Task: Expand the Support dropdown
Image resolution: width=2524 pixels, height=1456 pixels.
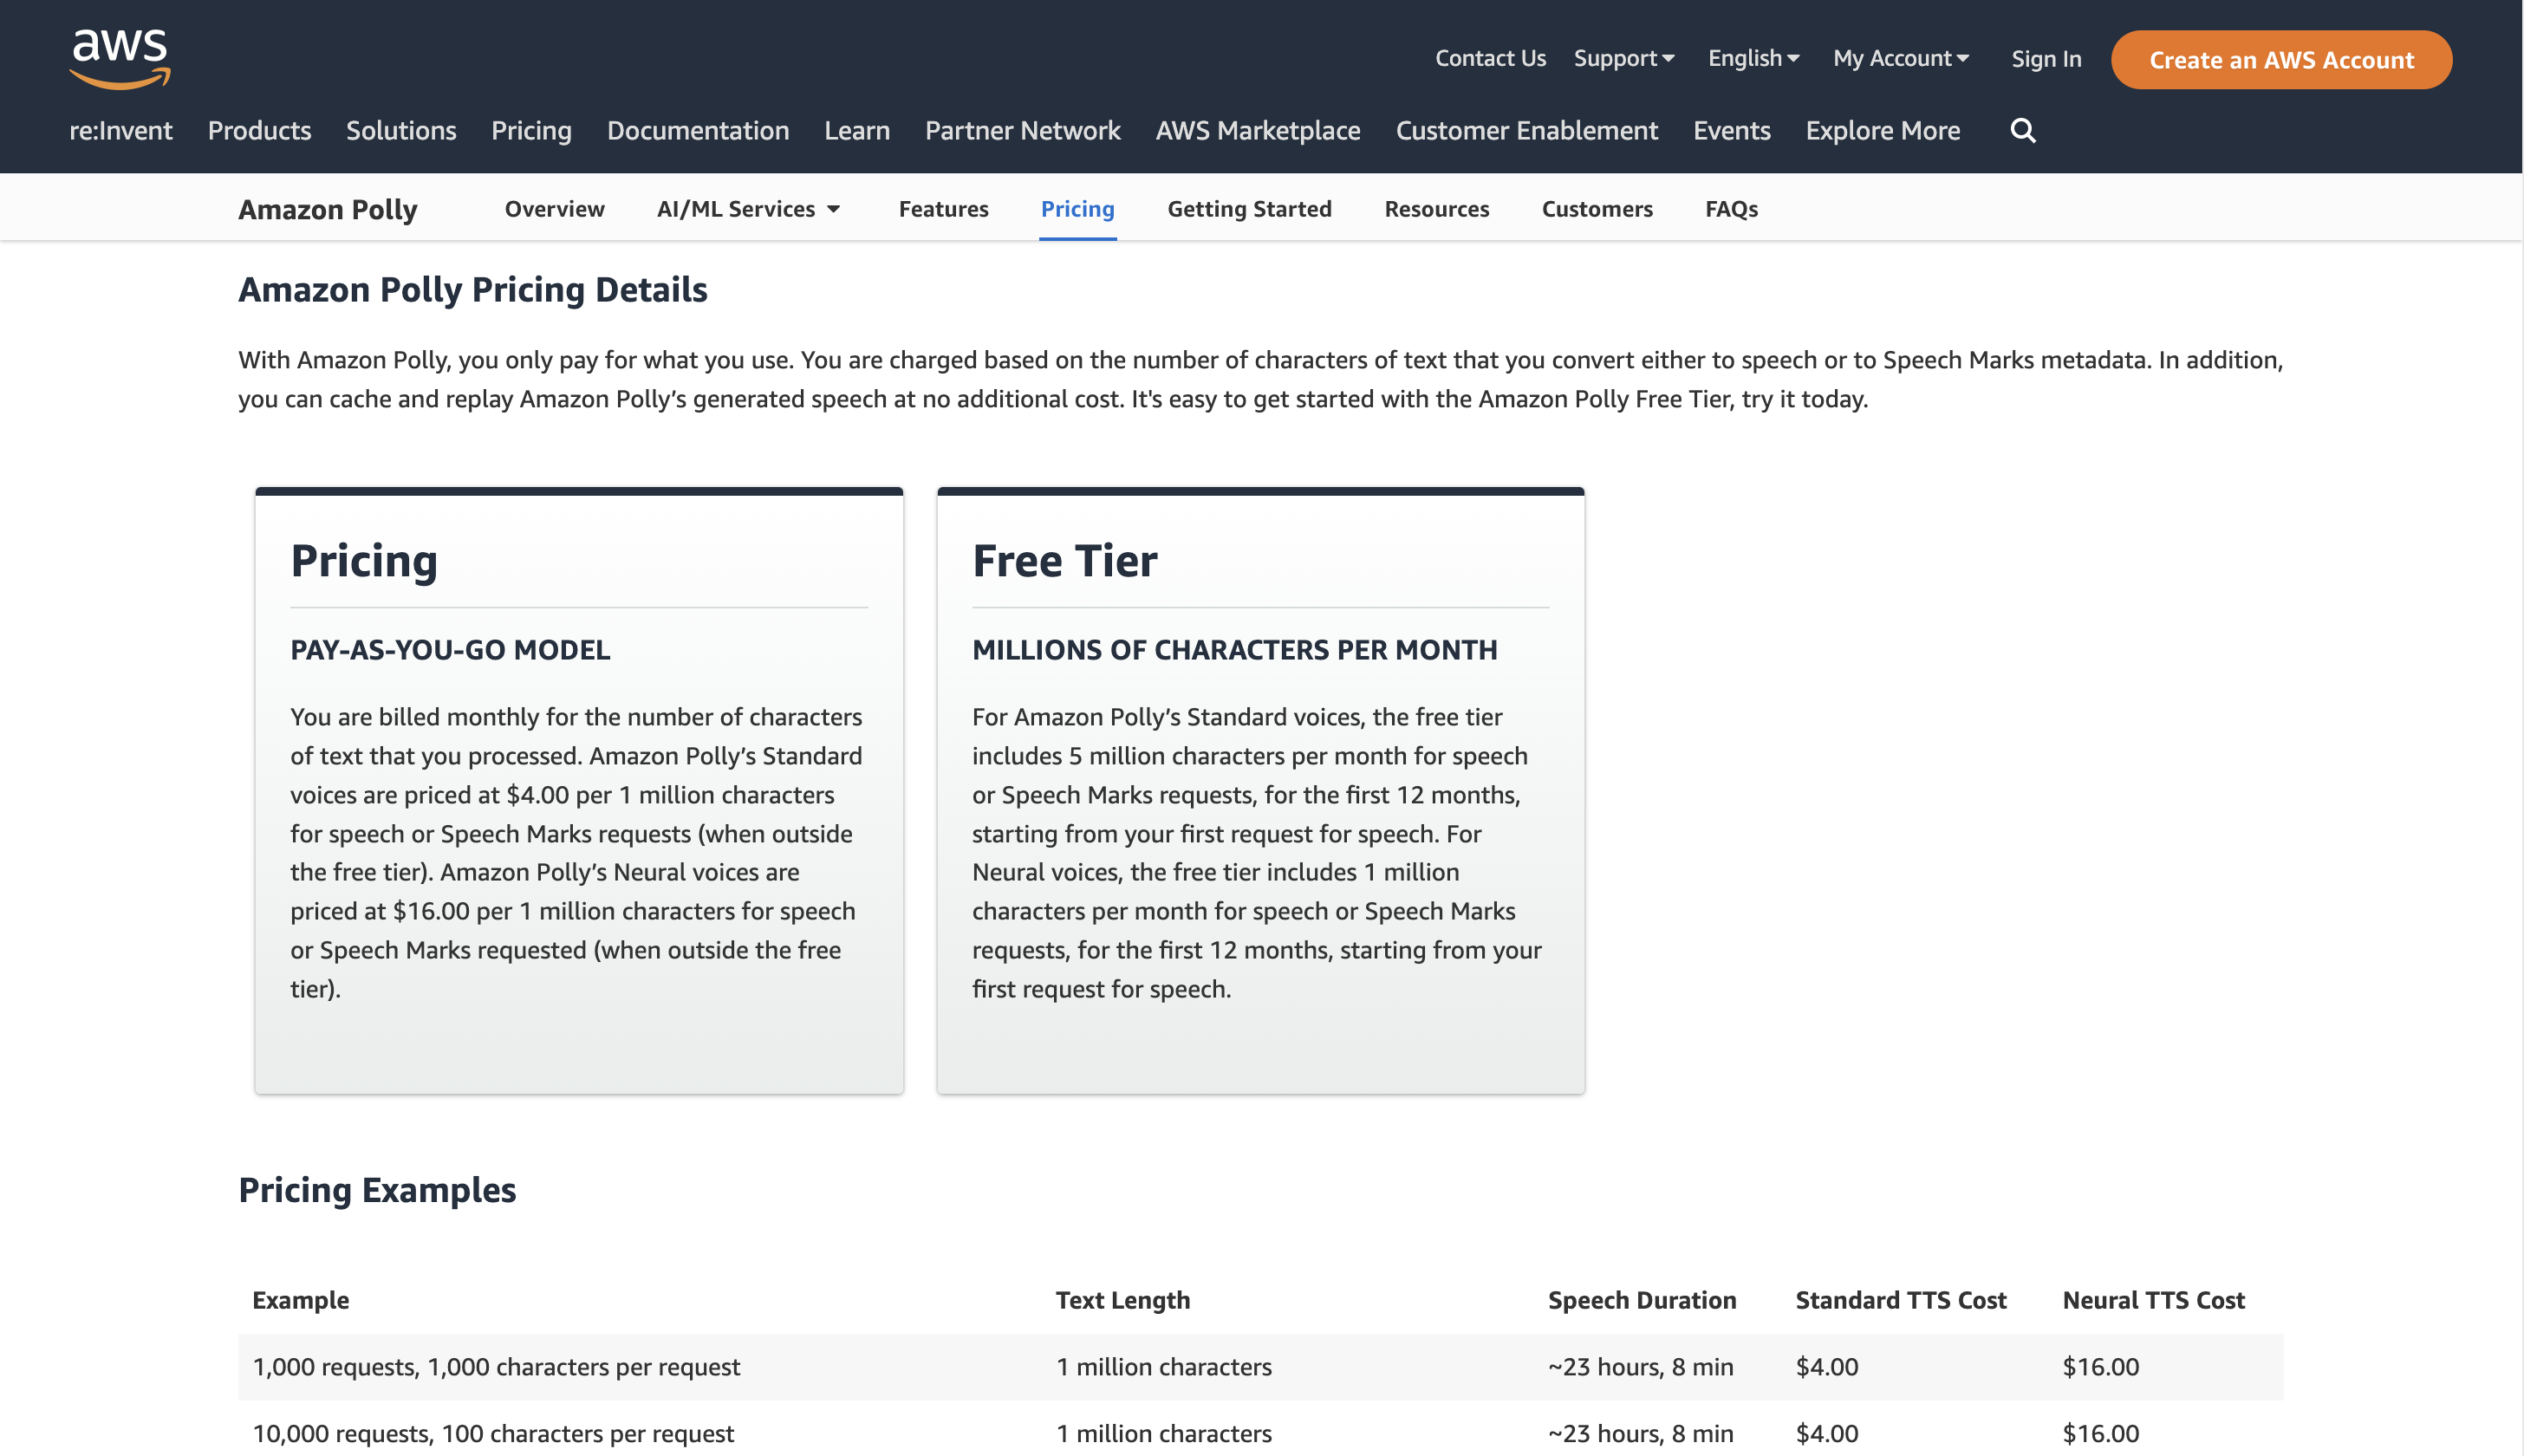Action: [1624, 59]
